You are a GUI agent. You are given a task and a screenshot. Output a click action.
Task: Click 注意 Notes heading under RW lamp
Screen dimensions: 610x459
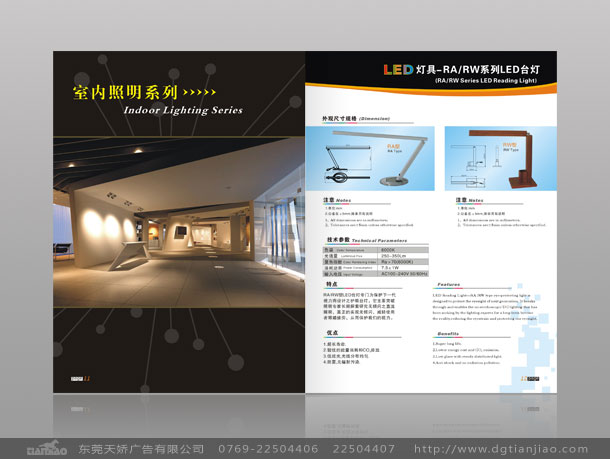click(x=470, y=200)
